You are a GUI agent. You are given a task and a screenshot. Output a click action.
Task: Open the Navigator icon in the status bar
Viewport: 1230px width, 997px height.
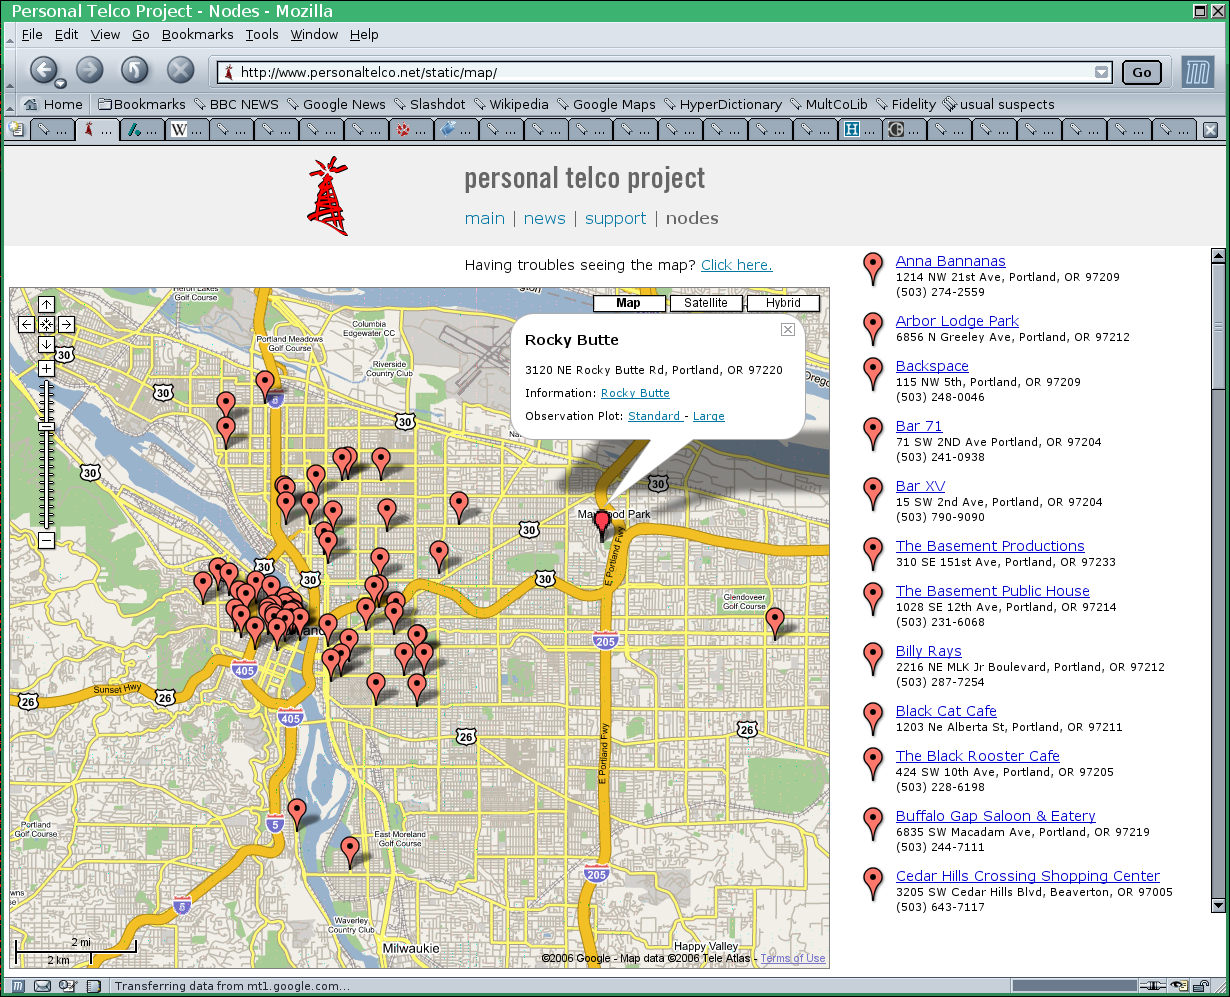click(18, 986)
